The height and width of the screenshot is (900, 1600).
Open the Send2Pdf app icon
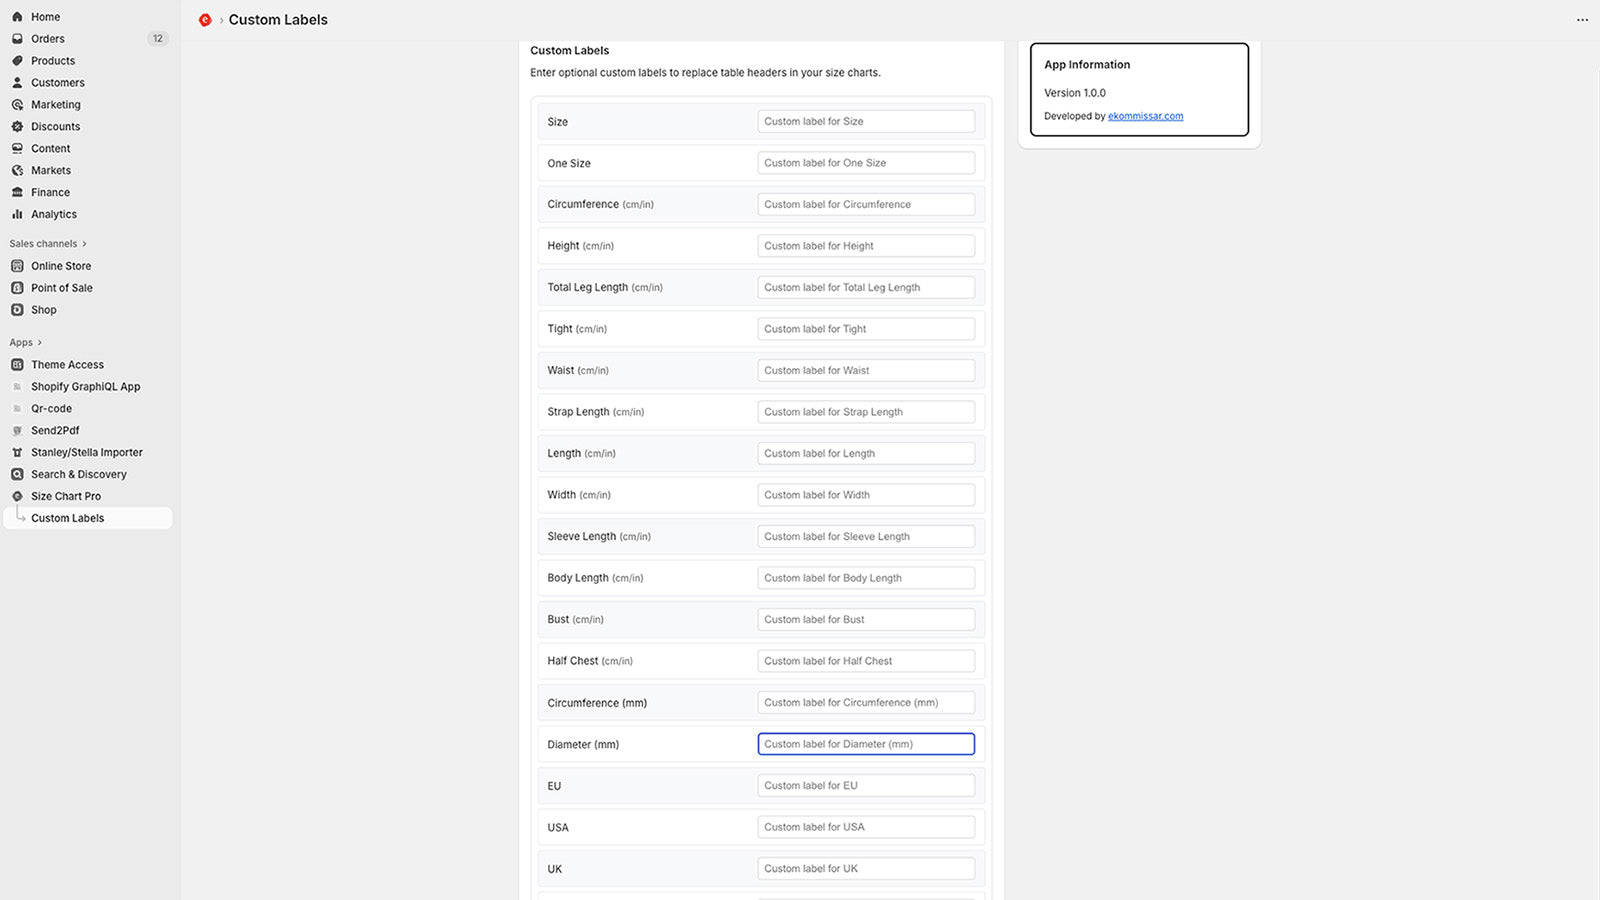tap(17, 430)
